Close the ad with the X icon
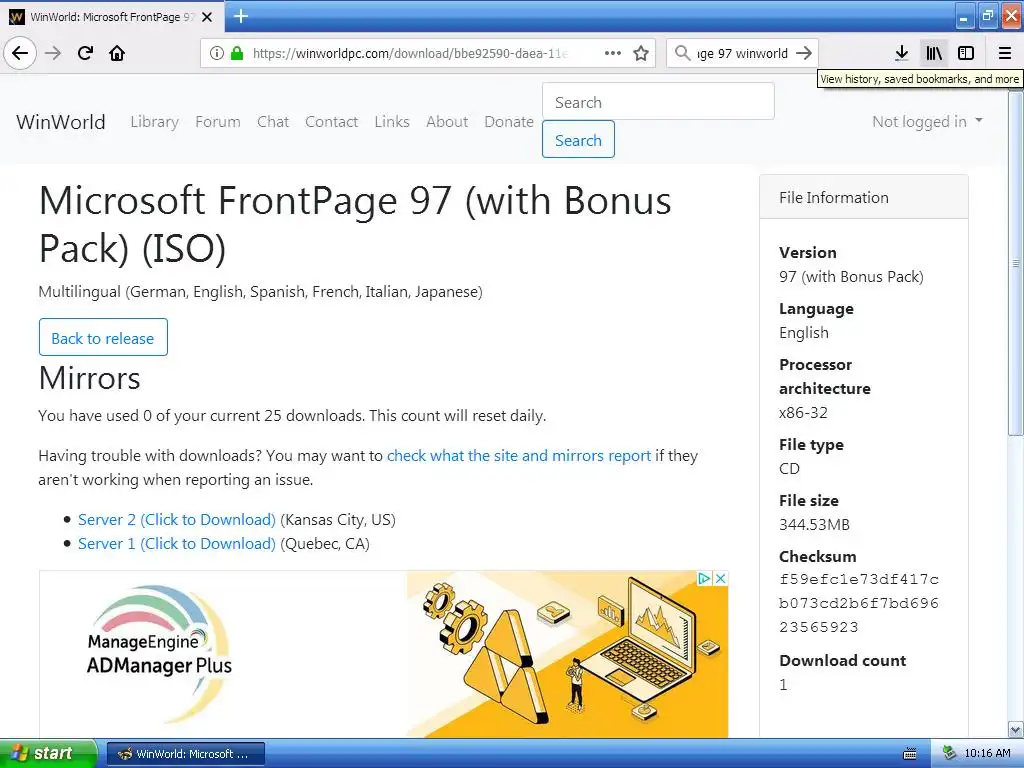Viewport: 1024px width, 768px height. (x=720, y=579)
